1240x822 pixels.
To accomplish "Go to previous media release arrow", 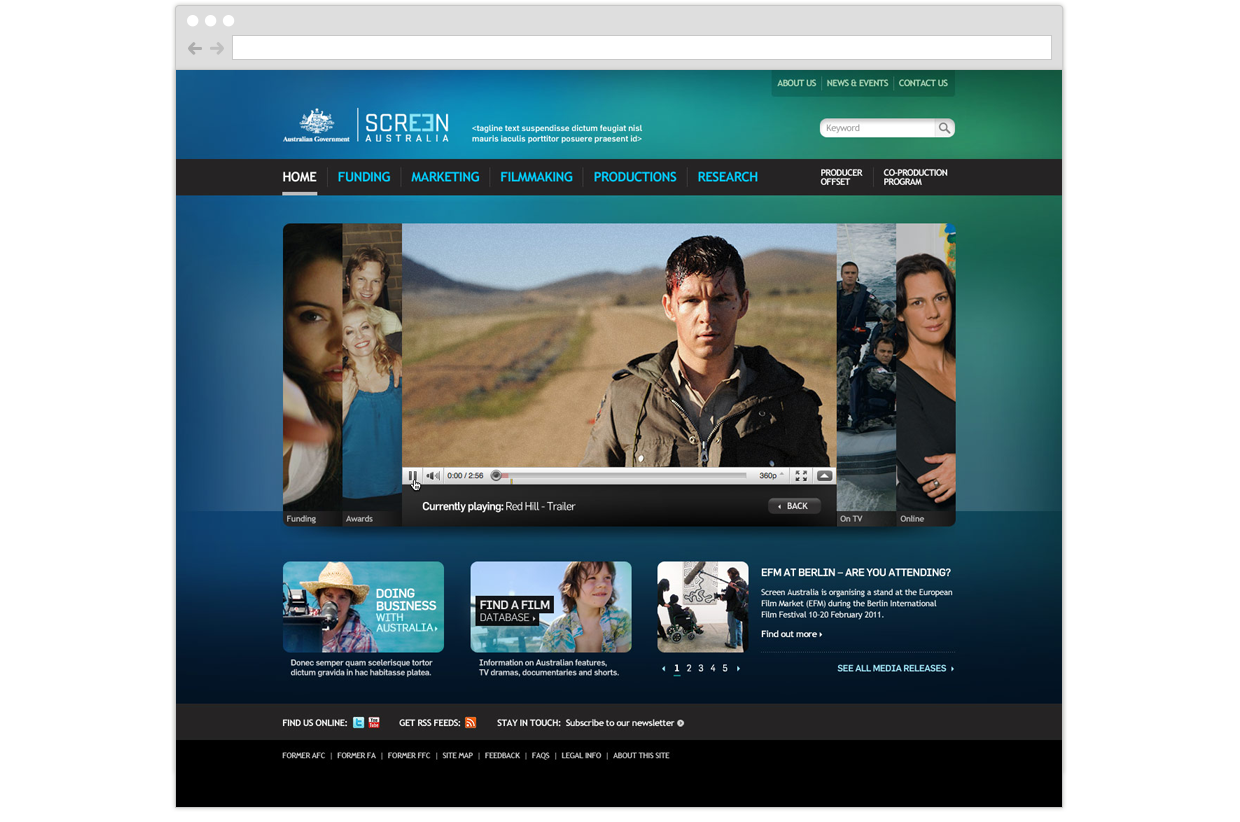I will [x=664, y=668].
